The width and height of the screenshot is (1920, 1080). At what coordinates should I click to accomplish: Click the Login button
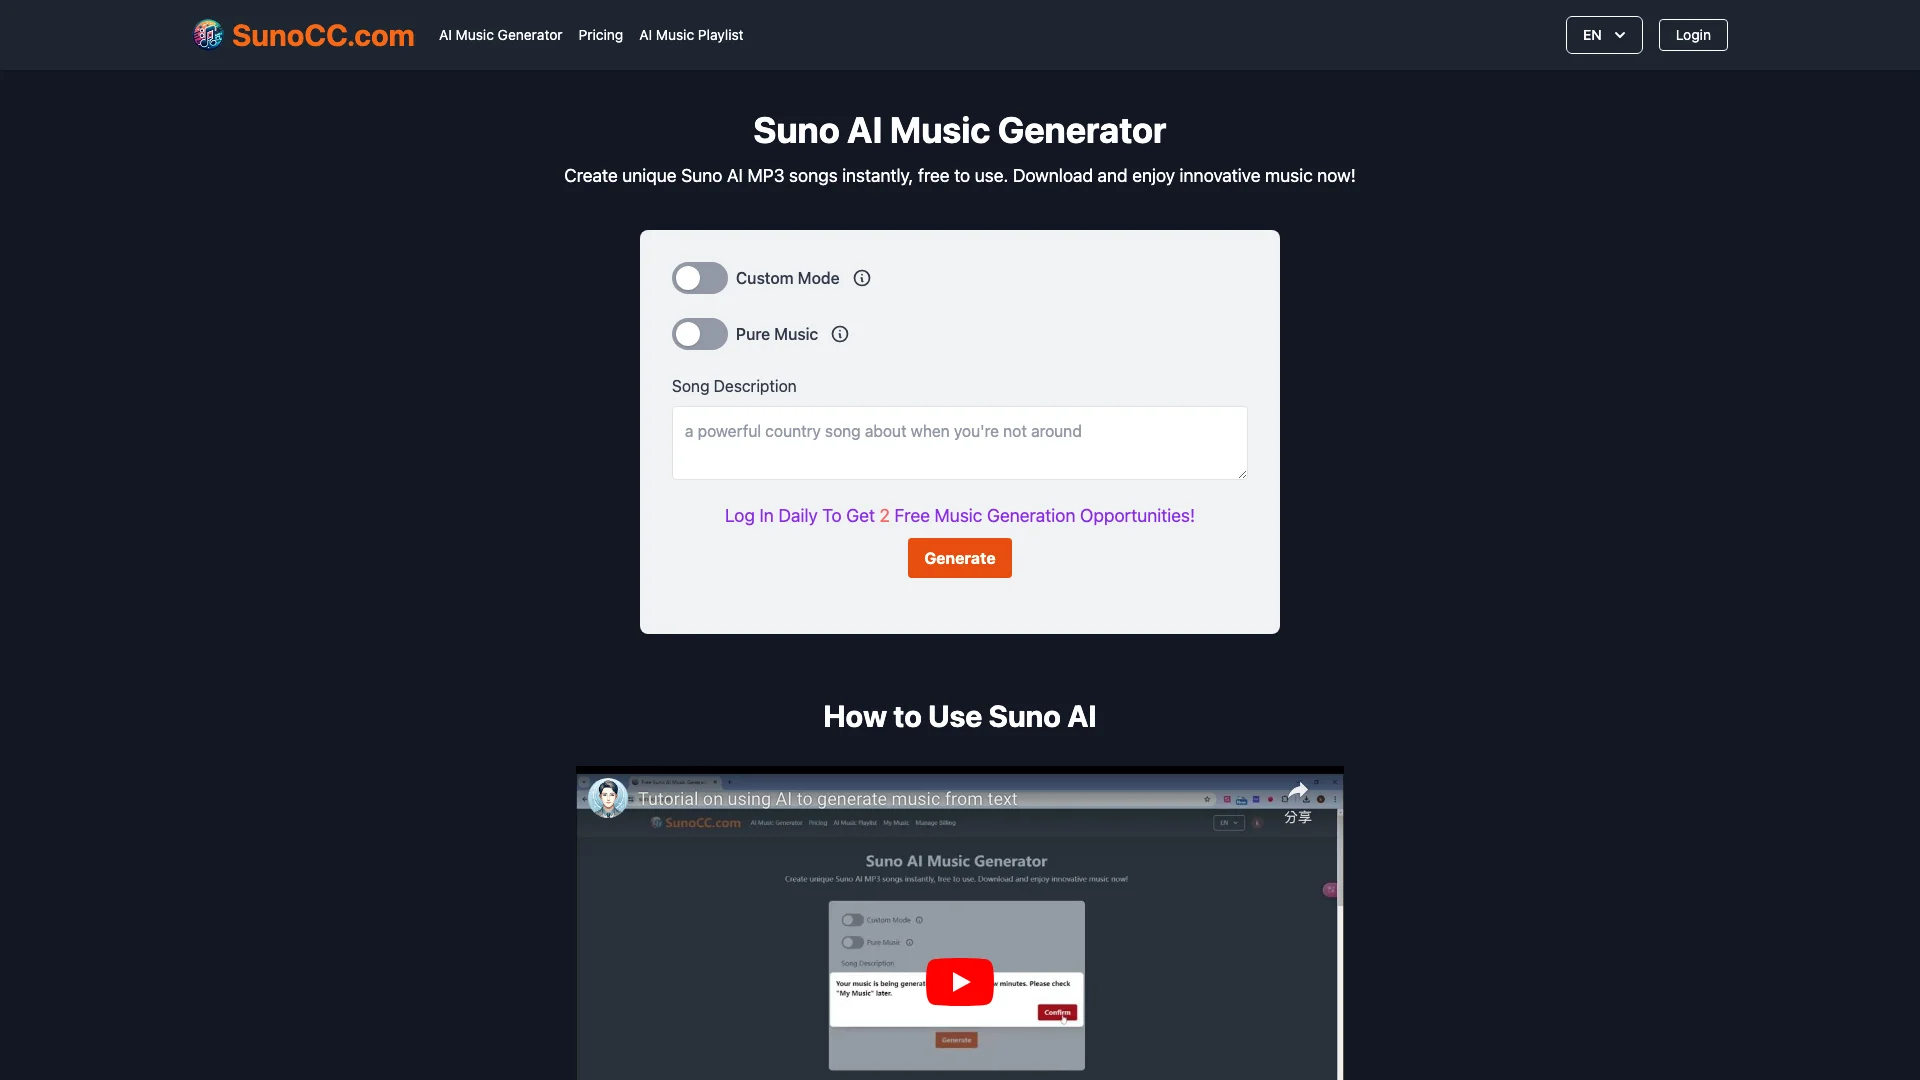click(x=1692, y=34)
